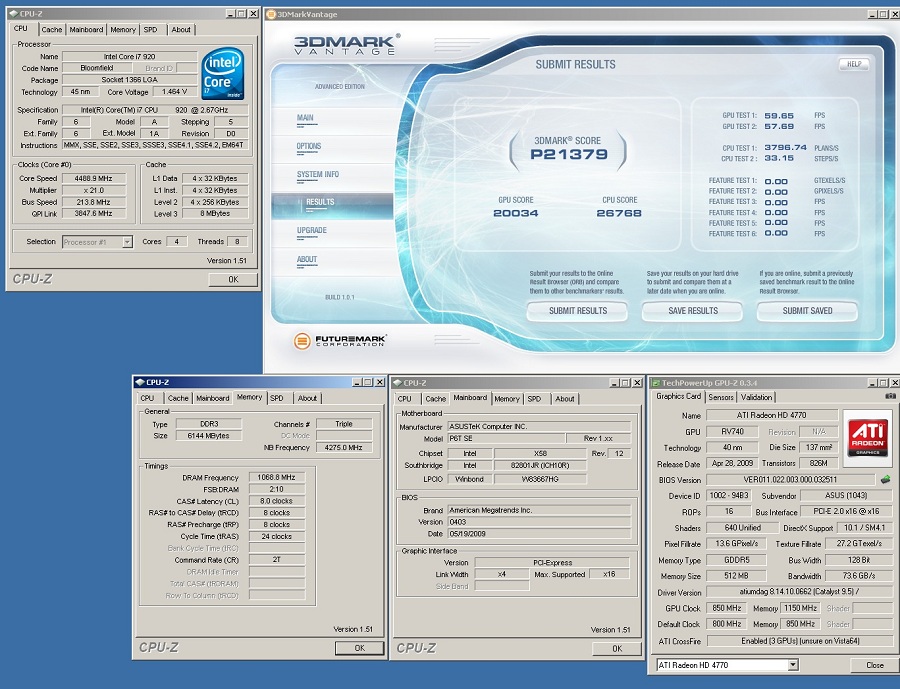Open OPTIONS in 3DMark Vantage menu

[x=309, y=146]
